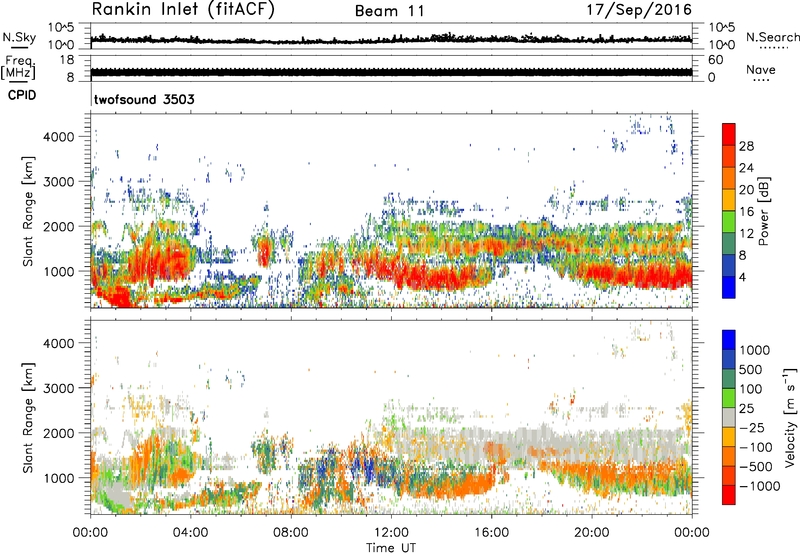Click the sky noise trace in top panel

point(391,39)
